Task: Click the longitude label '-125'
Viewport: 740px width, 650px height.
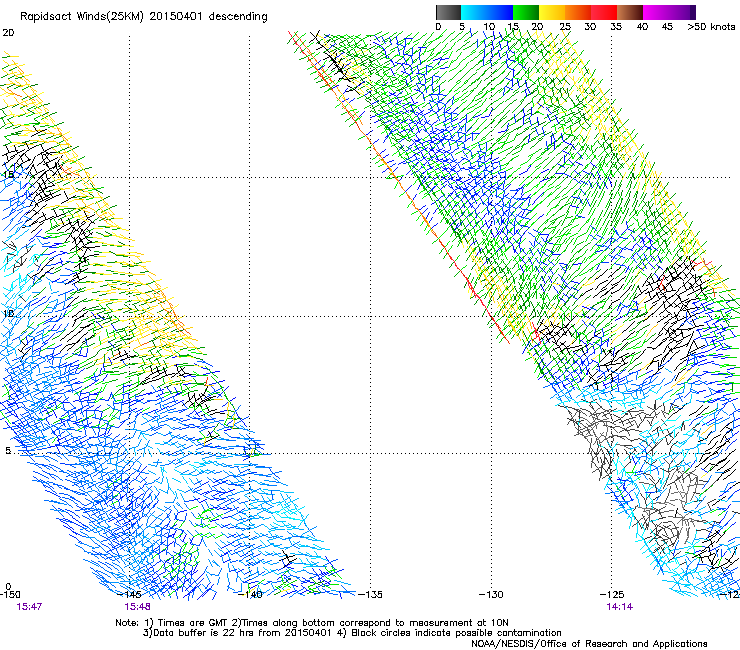Action: tap(612, 595)
